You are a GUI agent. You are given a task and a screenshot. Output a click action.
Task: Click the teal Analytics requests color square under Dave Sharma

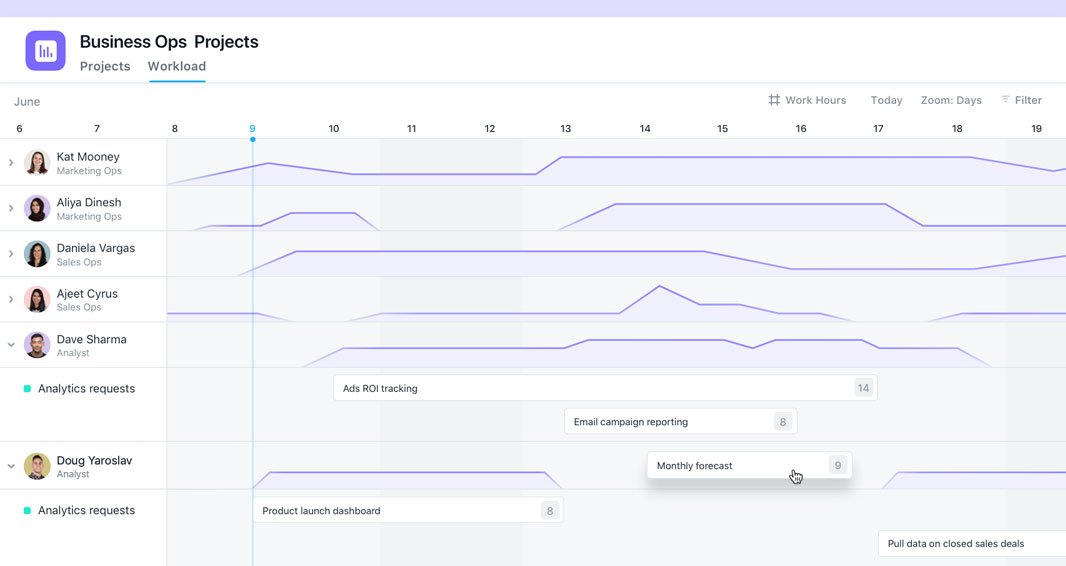27,389
